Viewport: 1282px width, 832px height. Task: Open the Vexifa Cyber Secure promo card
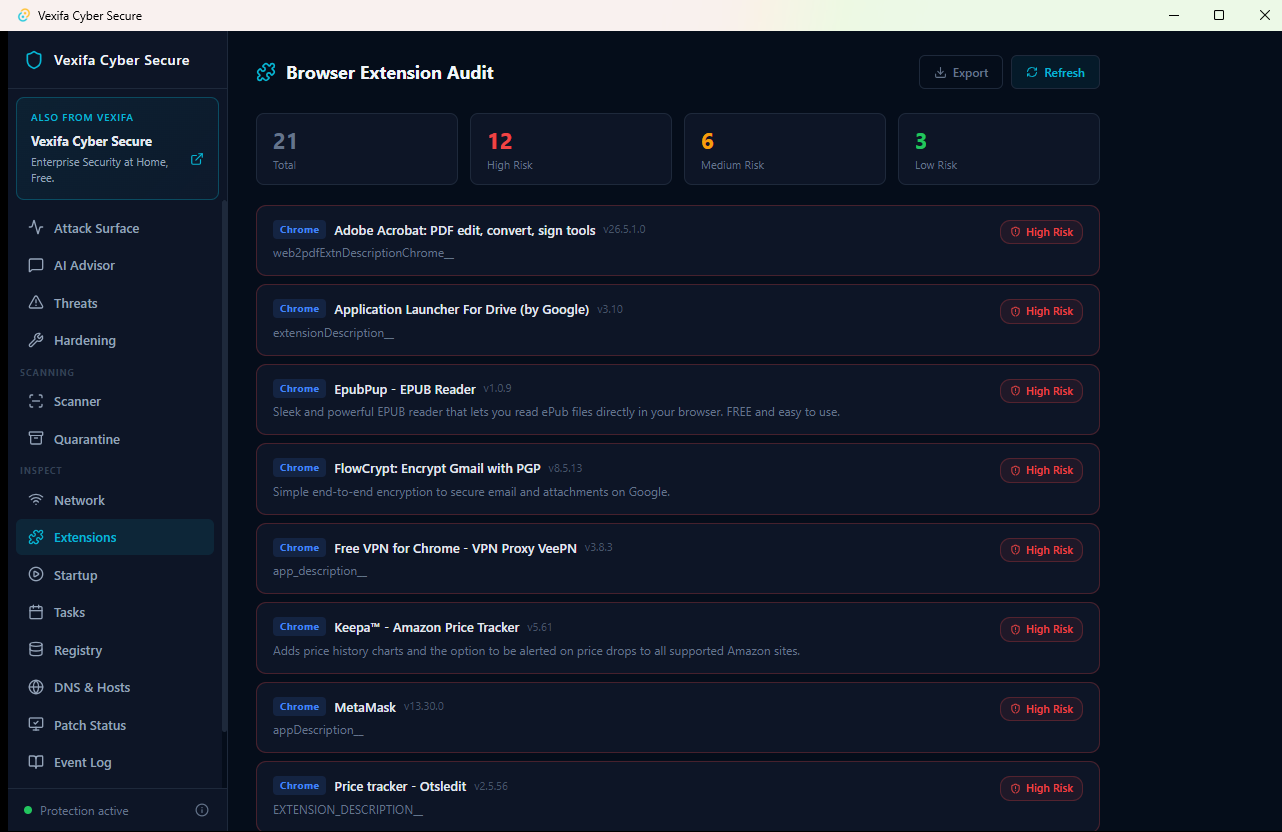tap(117, 148)
